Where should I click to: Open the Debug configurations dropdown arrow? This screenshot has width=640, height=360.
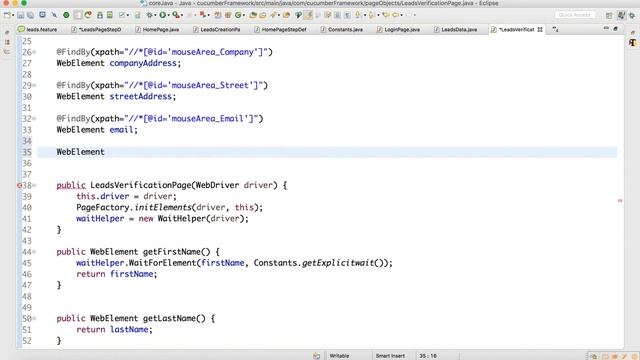[155, 15]
